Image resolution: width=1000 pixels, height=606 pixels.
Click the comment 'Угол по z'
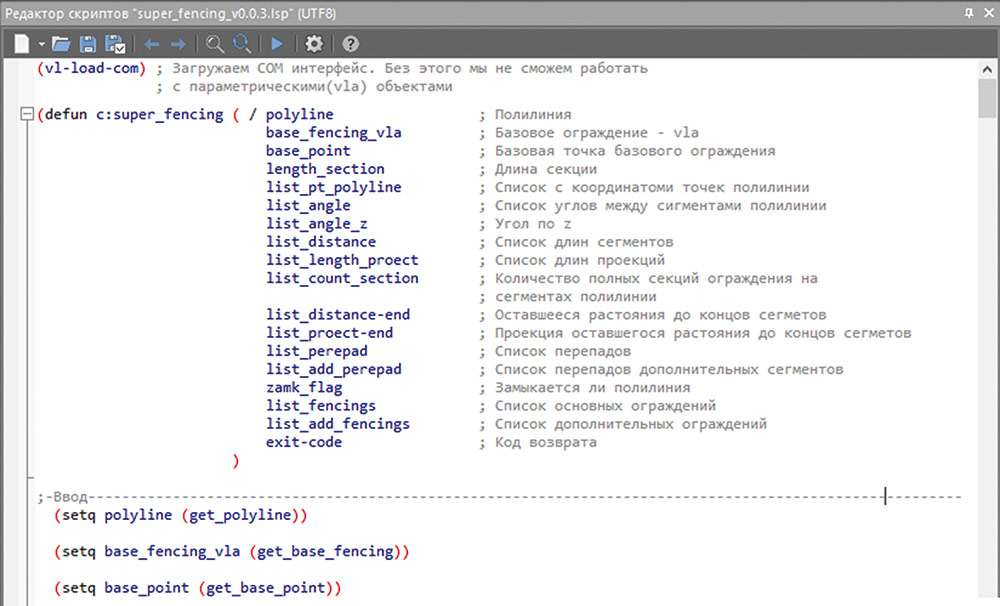tap(533, 224)
